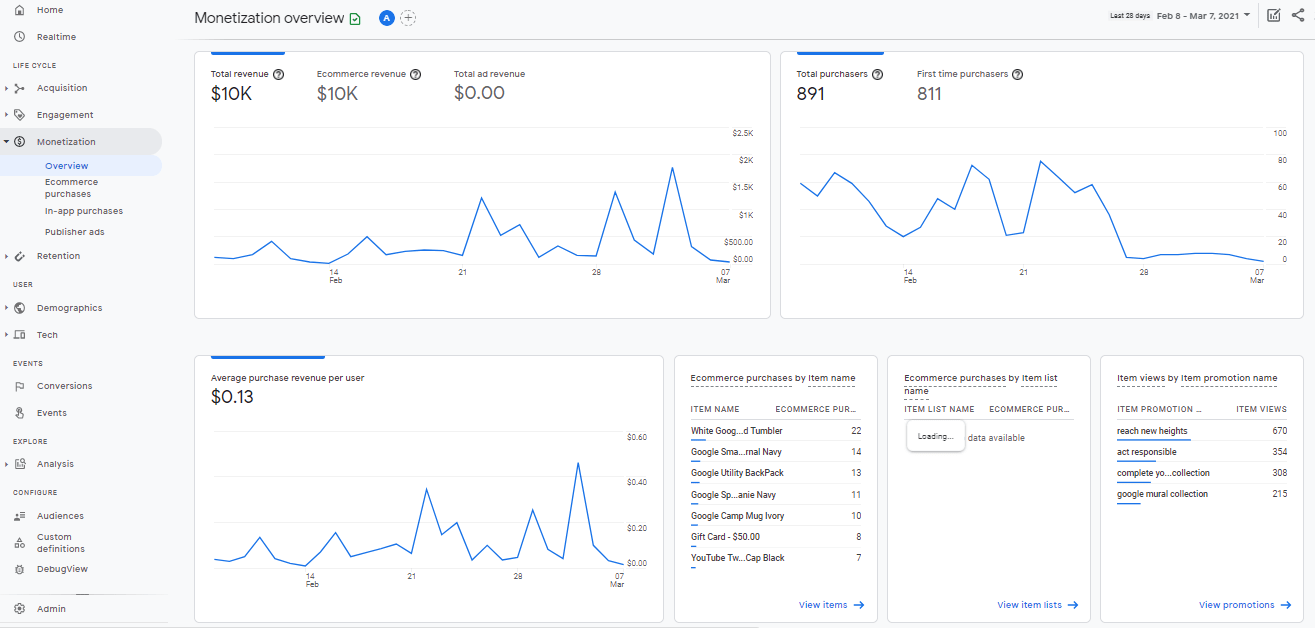Click the DebugView icon
1315x628 pixels.
pos(20,569)
